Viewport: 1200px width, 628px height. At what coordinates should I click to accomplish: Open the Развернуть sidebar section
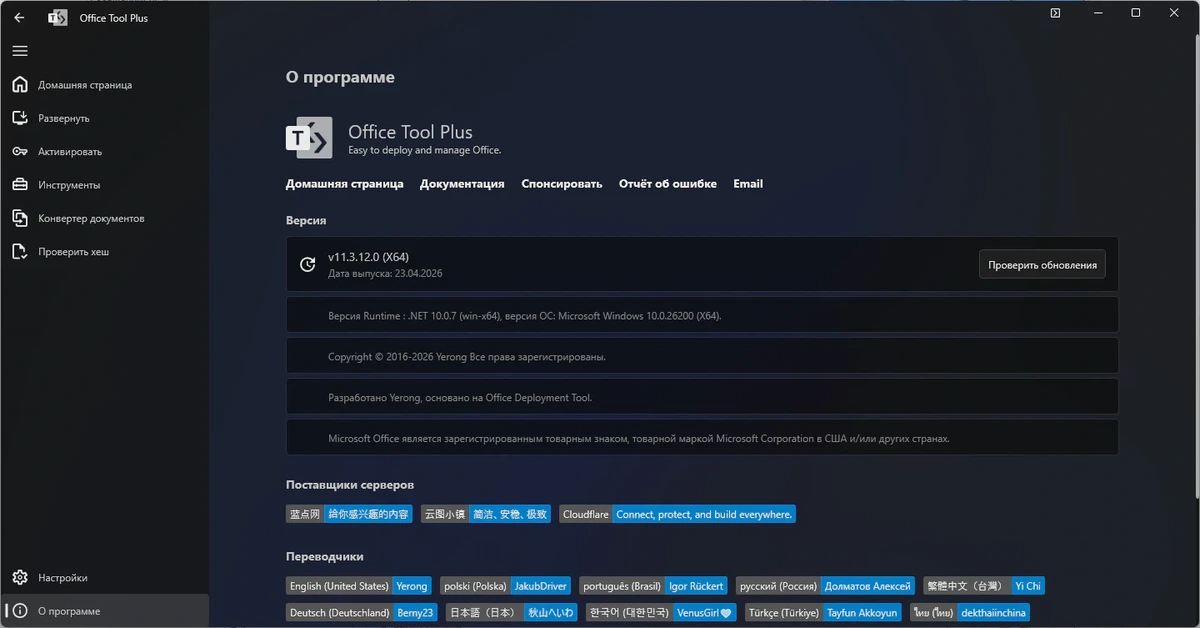(104, 118)
